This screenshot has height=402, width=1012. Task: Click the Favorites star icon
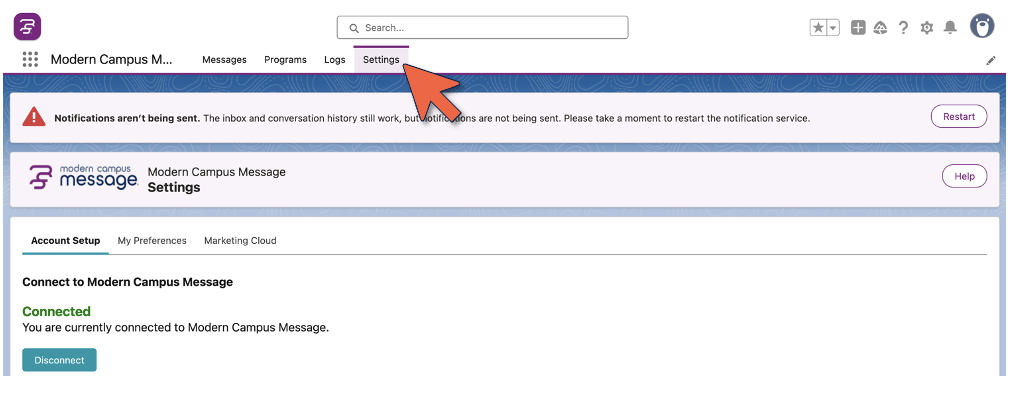click(818, 28)
